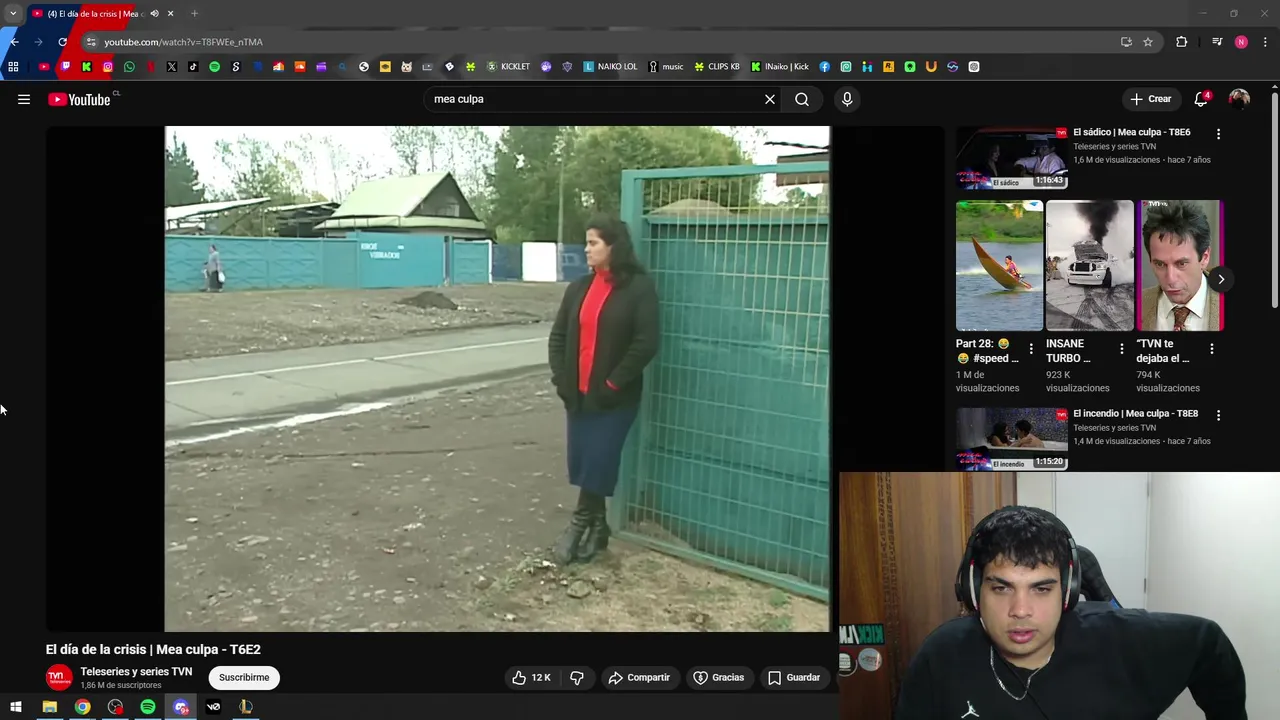Open the Chrome extensions puzzle icon
1280x720 pixels.
click(1182, 42)
